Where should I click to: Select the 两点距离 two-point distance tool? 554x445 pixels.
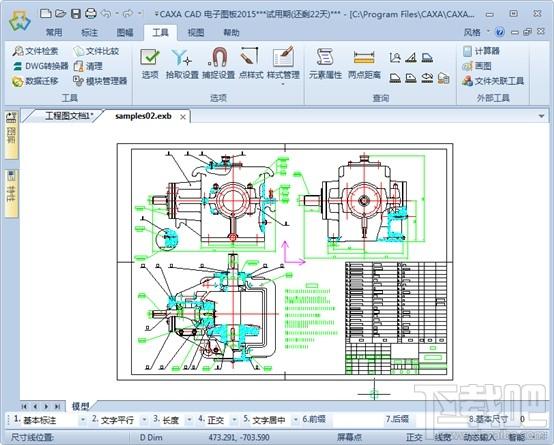[364, 63]
